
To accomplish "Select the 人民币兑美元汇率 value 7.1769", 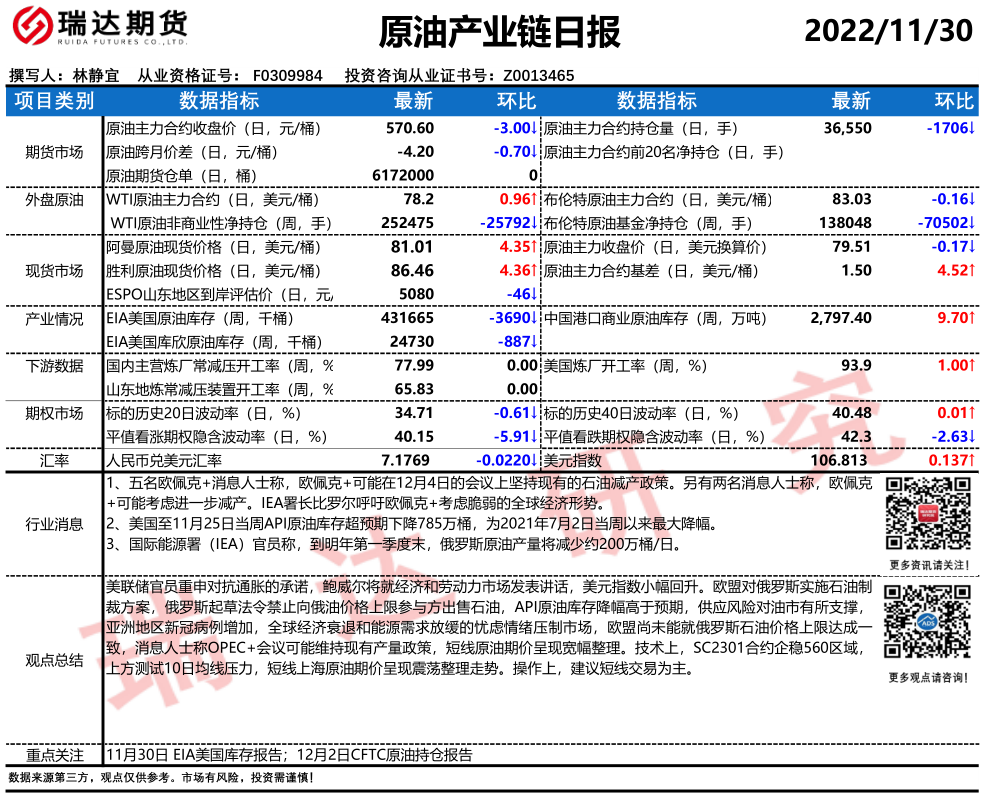I will pyautogui.click(x=409, y=460).
